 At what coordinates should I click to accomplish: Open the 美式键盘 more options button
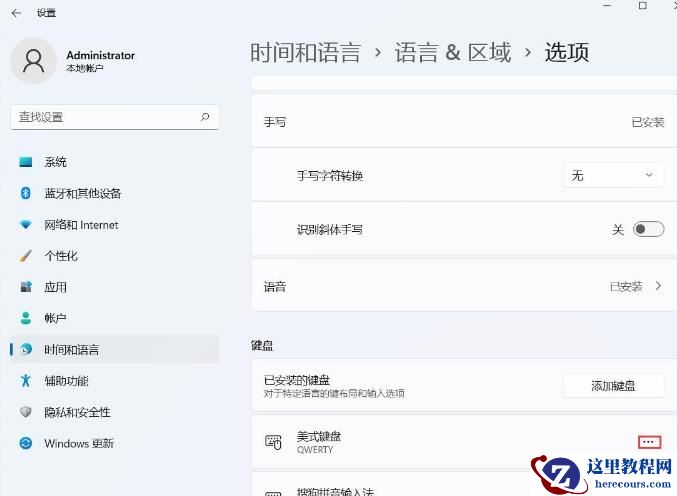tap(649, 442)
